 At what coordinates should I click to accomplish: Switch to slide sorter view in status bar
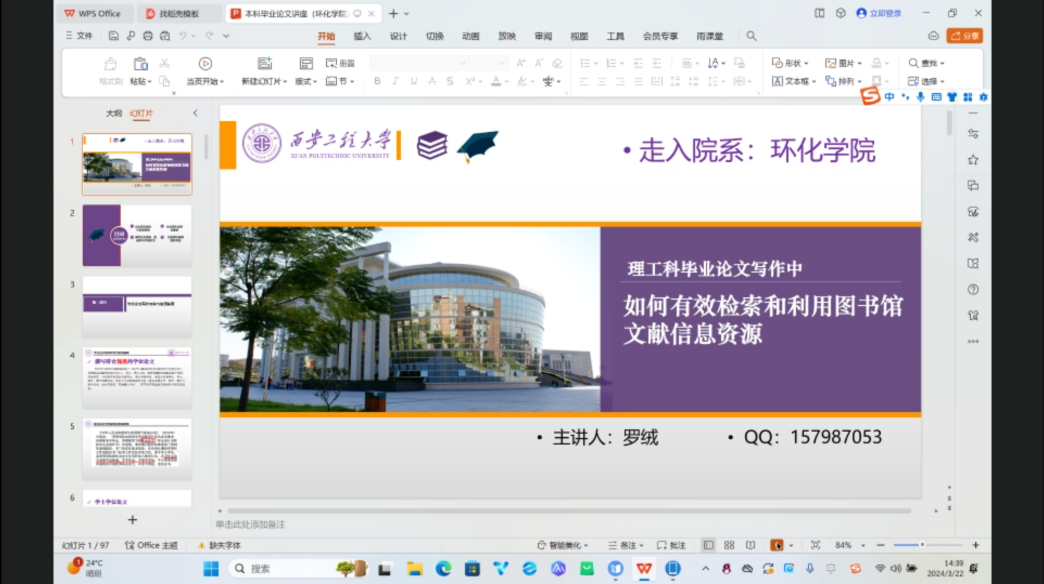coord(729,545)
